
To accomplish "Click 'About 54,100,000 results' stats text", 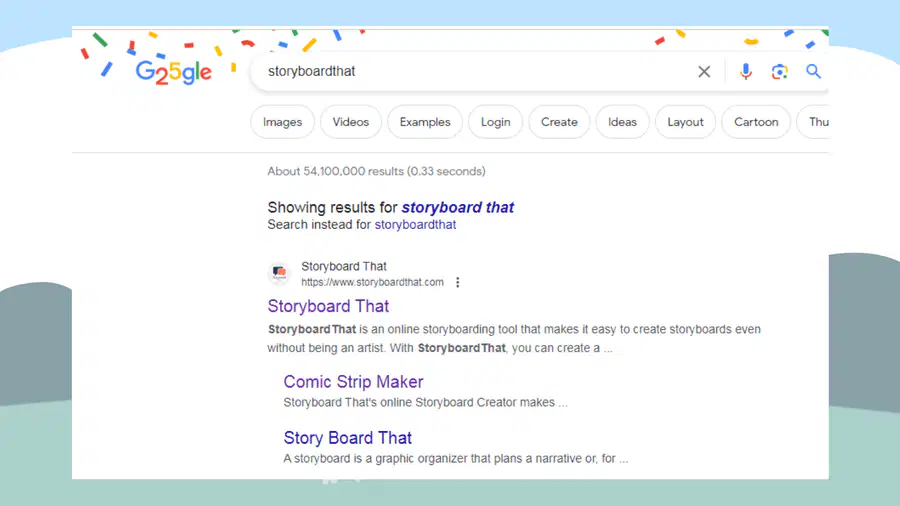I will [x=376, y=172].
